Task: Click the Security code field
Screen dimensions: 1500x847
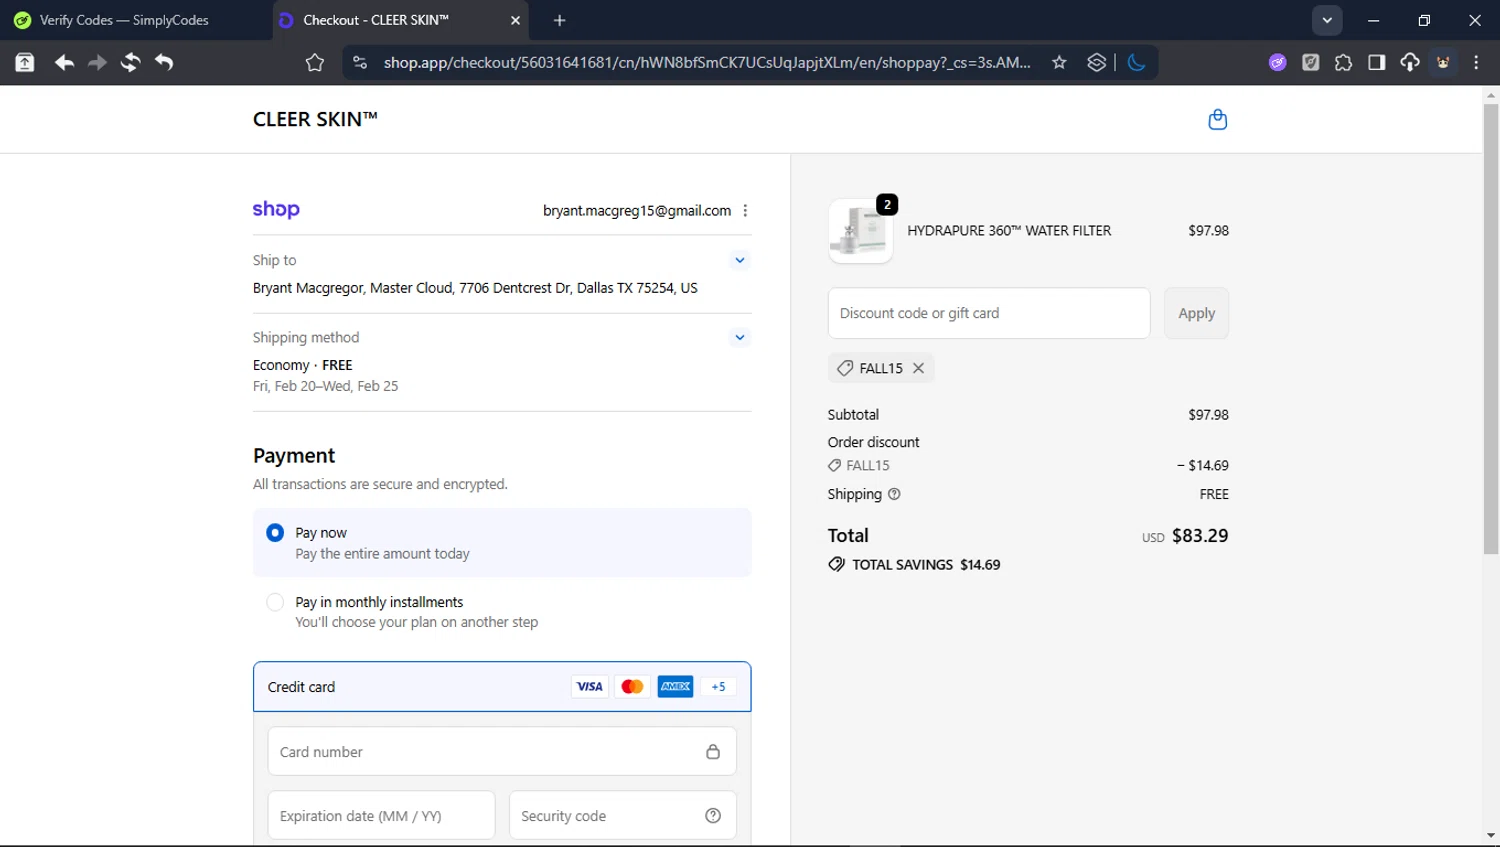Action: [622, 815]
